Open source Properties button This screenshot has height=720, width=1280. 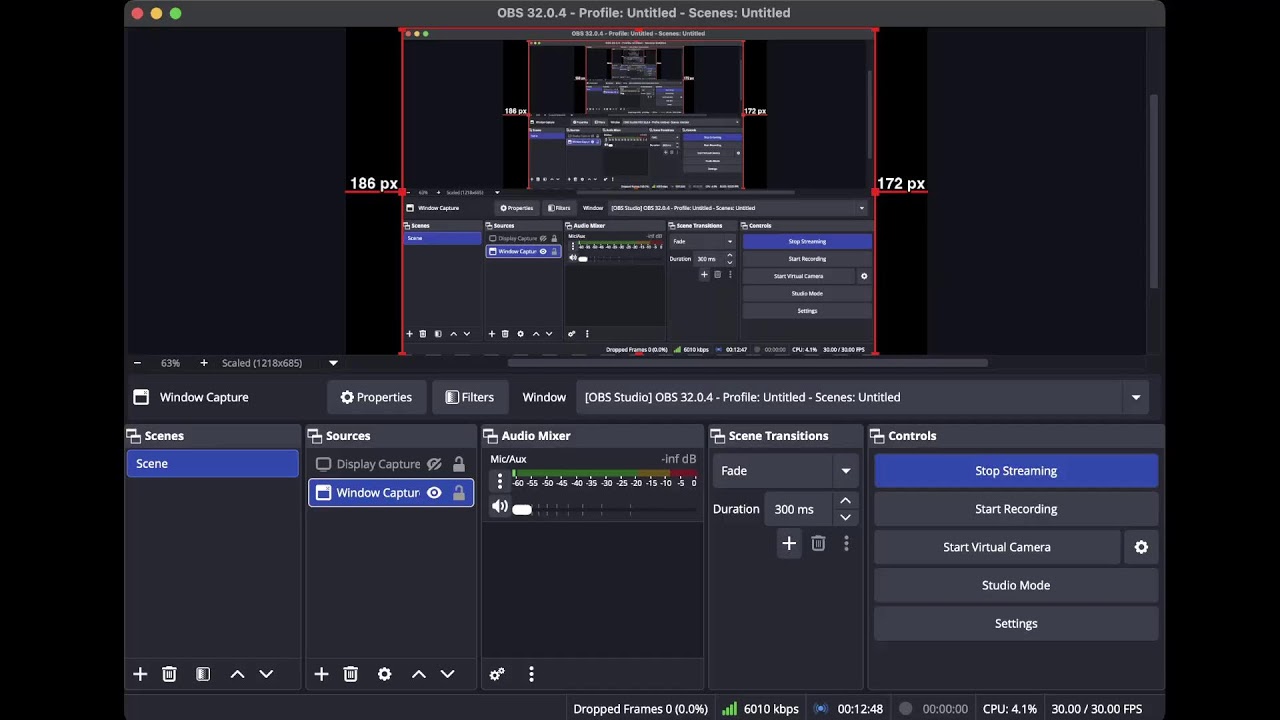(376, 397)
